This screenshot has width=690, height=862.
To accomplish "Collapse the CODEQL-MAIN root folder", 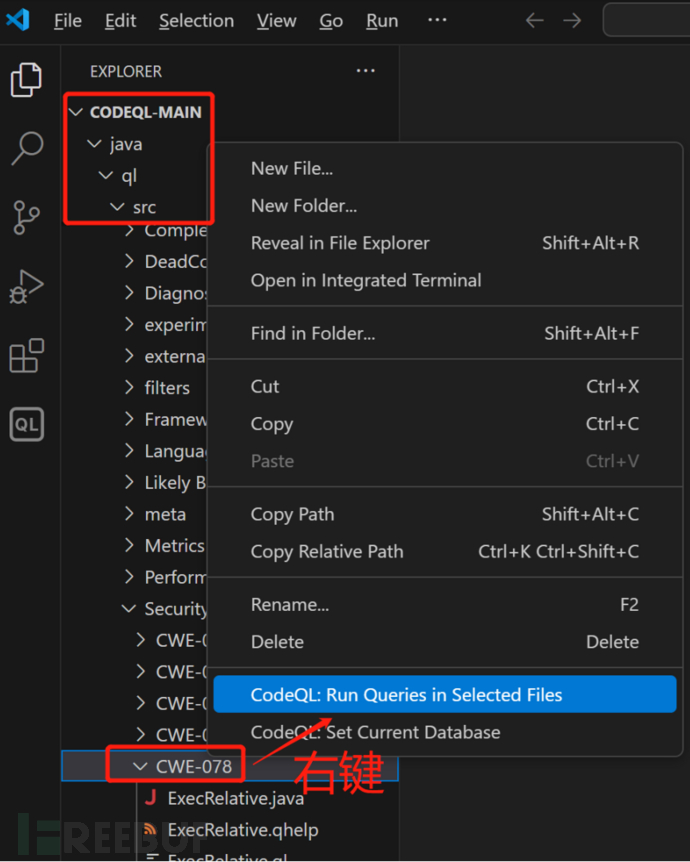I will 145,113.
